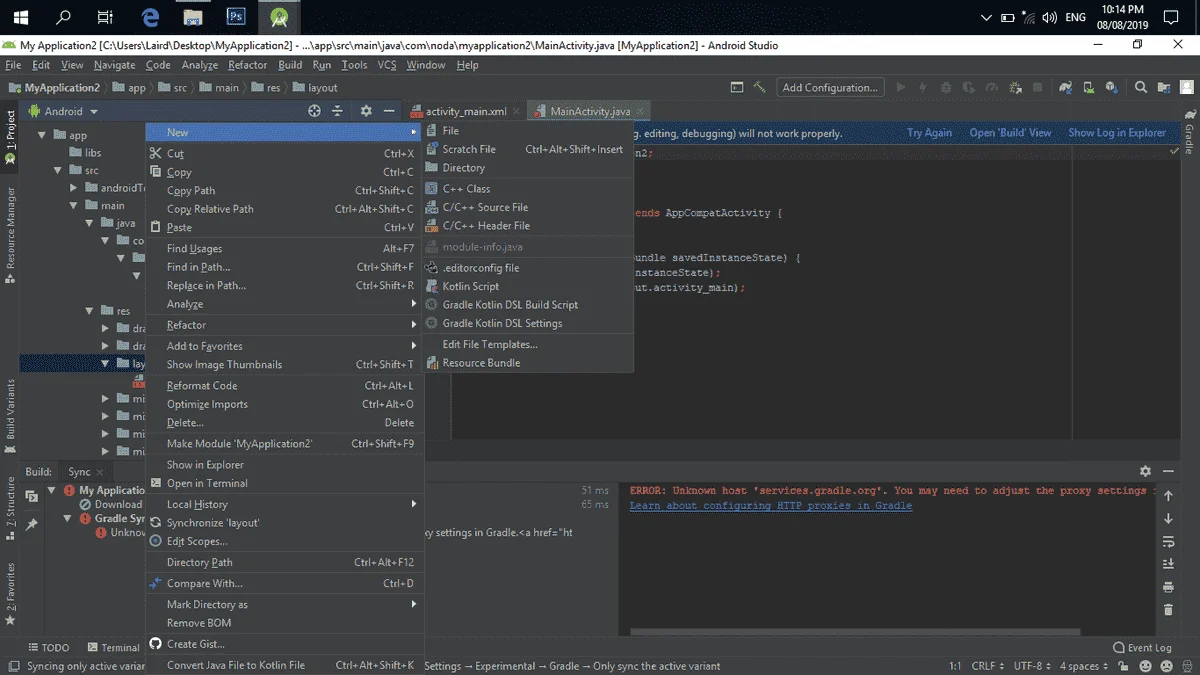Click the greyed Stop square icon
This screenshot has width=1200, height=675.
click(1037, 87)
